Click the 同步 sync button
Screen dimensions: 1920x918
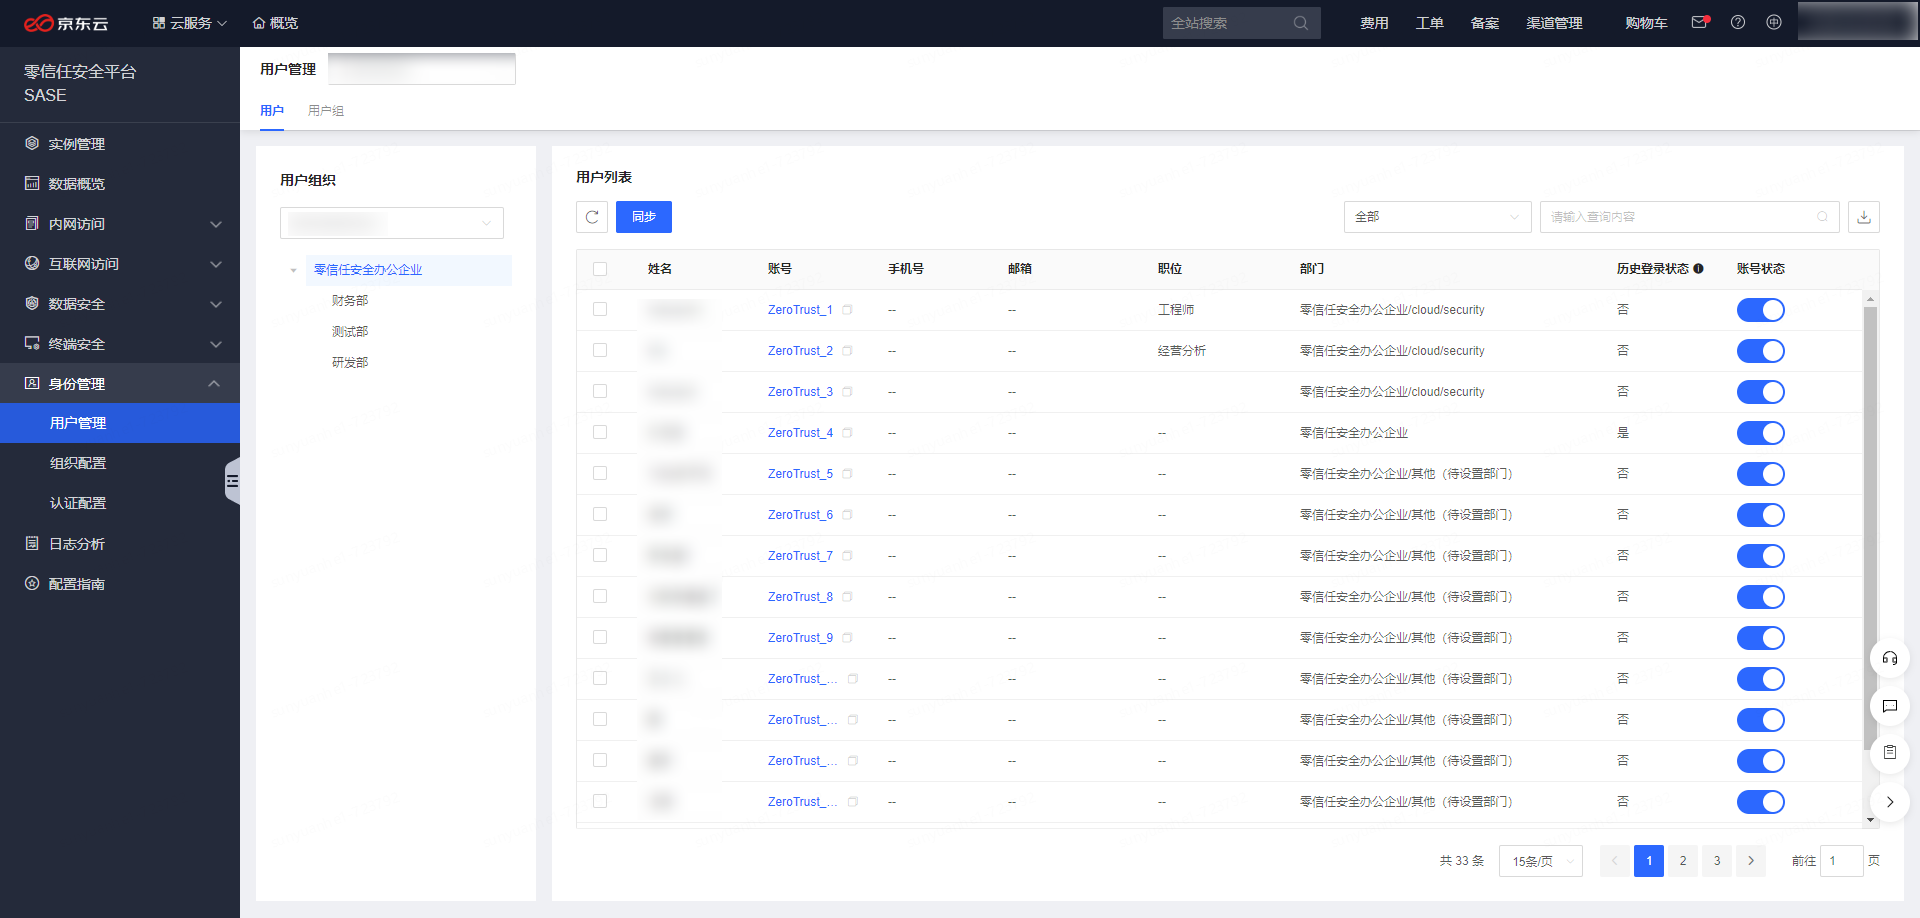(644, 217)
